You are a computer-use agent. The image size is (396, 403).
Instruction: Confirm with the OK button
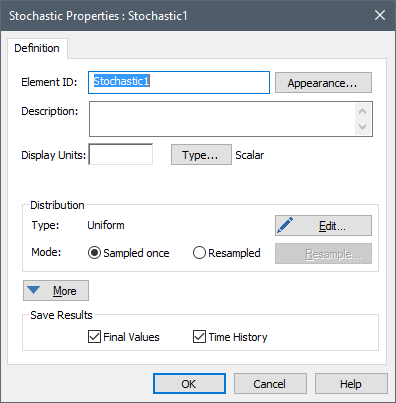click(189, 384)
